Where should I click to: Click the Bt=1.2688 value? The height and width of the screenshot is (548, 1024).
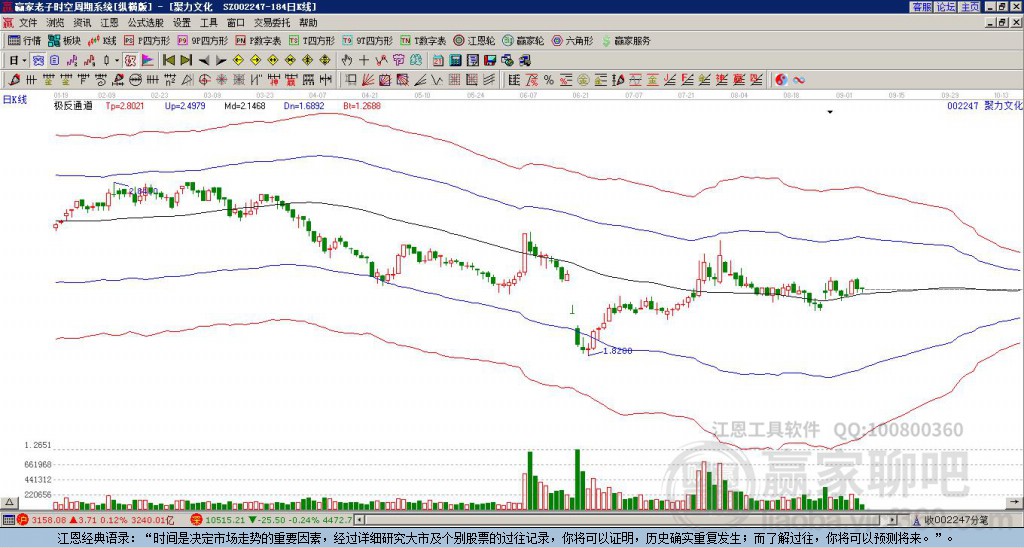tap(362, 105)
